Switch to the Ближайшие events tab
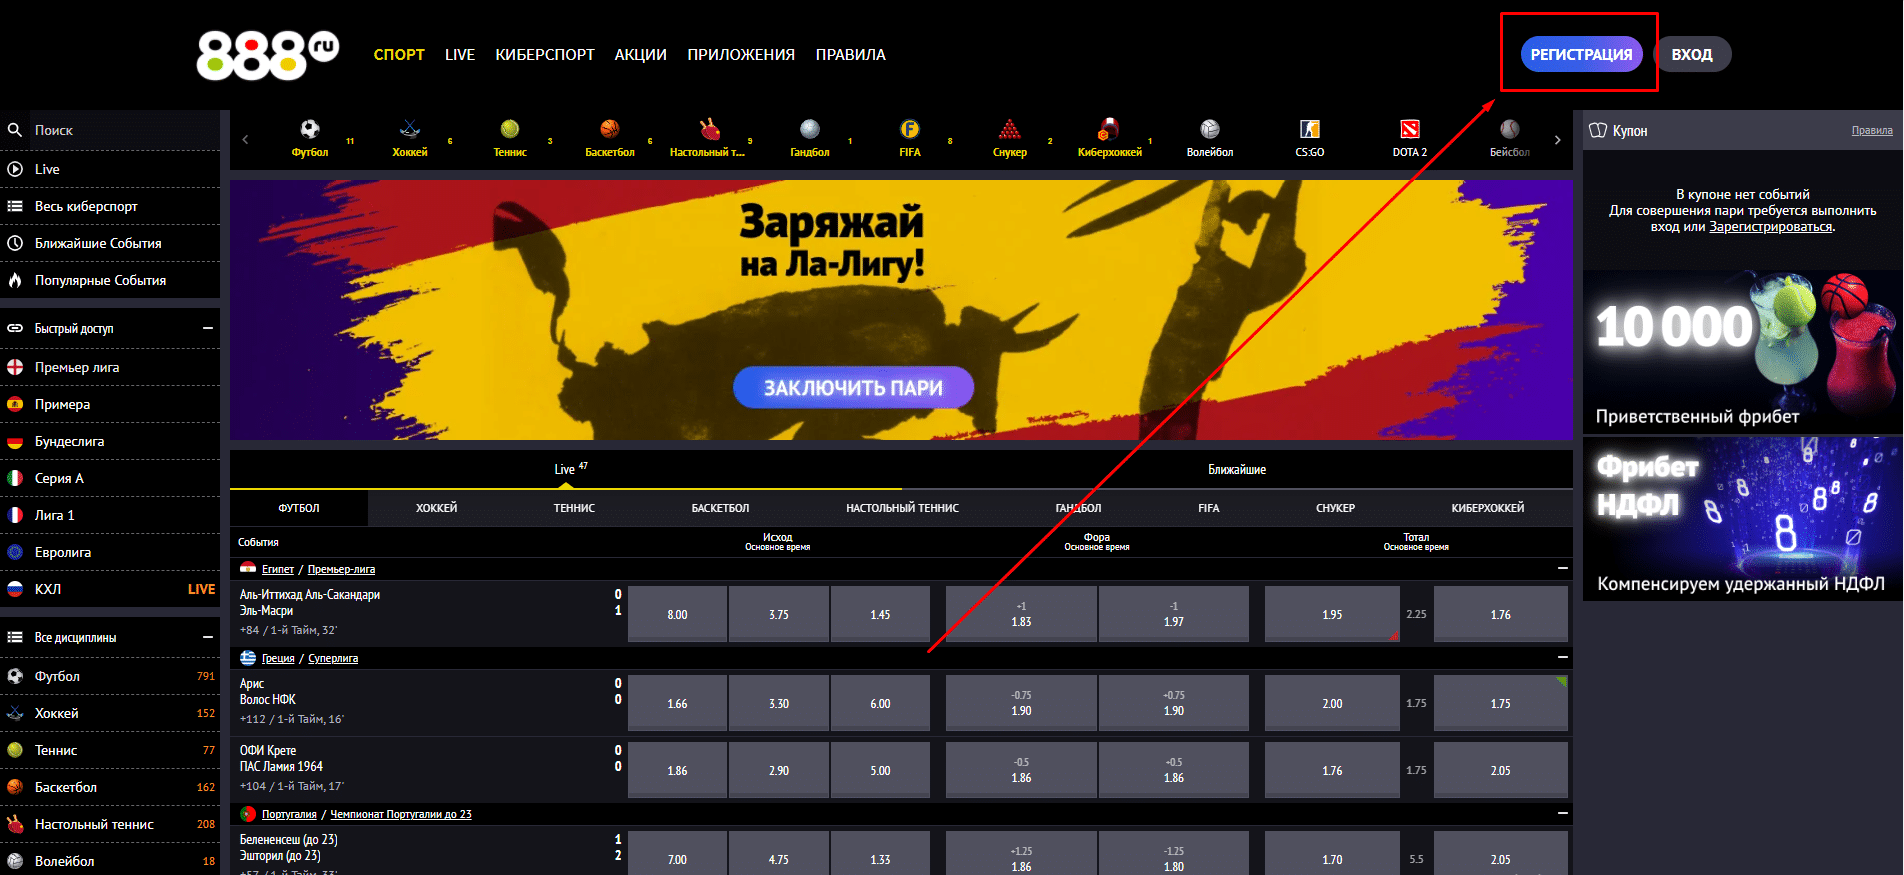 [1236, 469]
